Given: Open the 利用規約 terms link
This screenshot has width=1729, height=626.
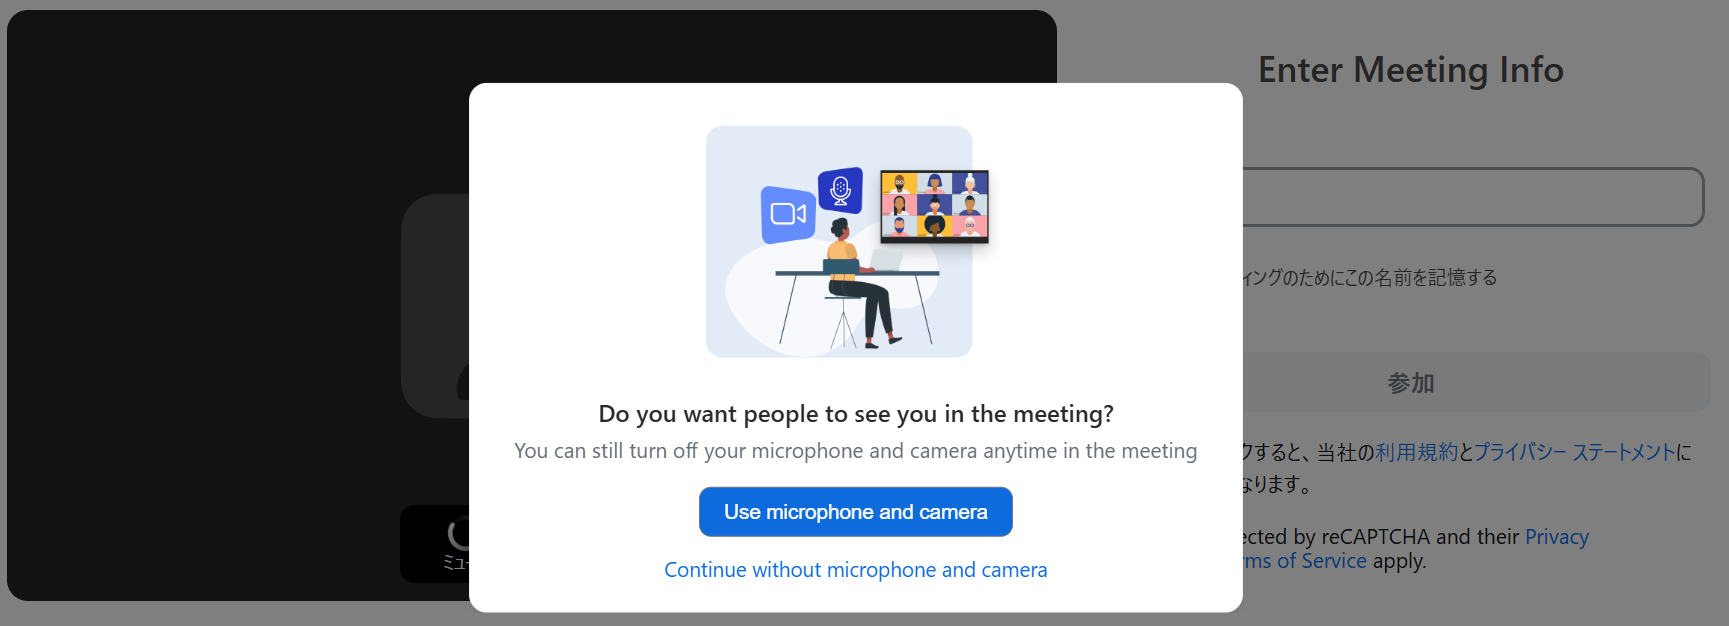Looking at the screenshot, I should [x=1416, y=452].
